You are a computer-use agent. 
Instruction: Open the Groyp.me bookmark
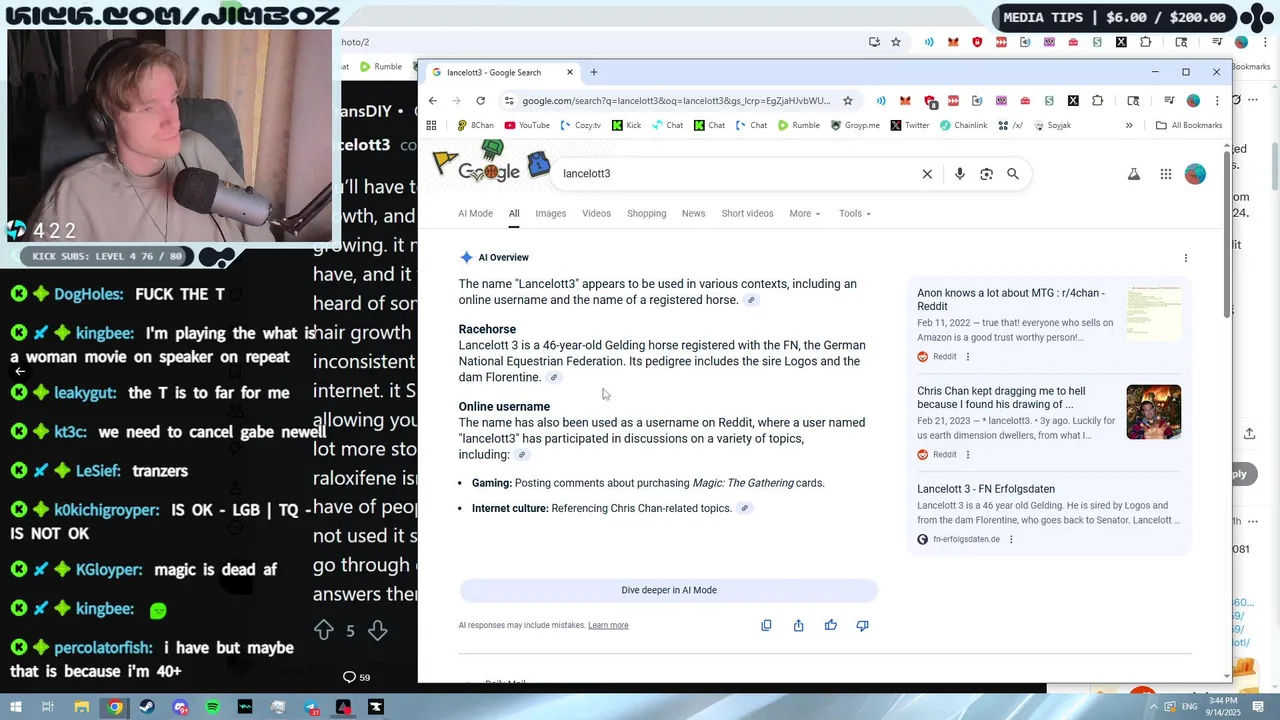tap(855, 125)
